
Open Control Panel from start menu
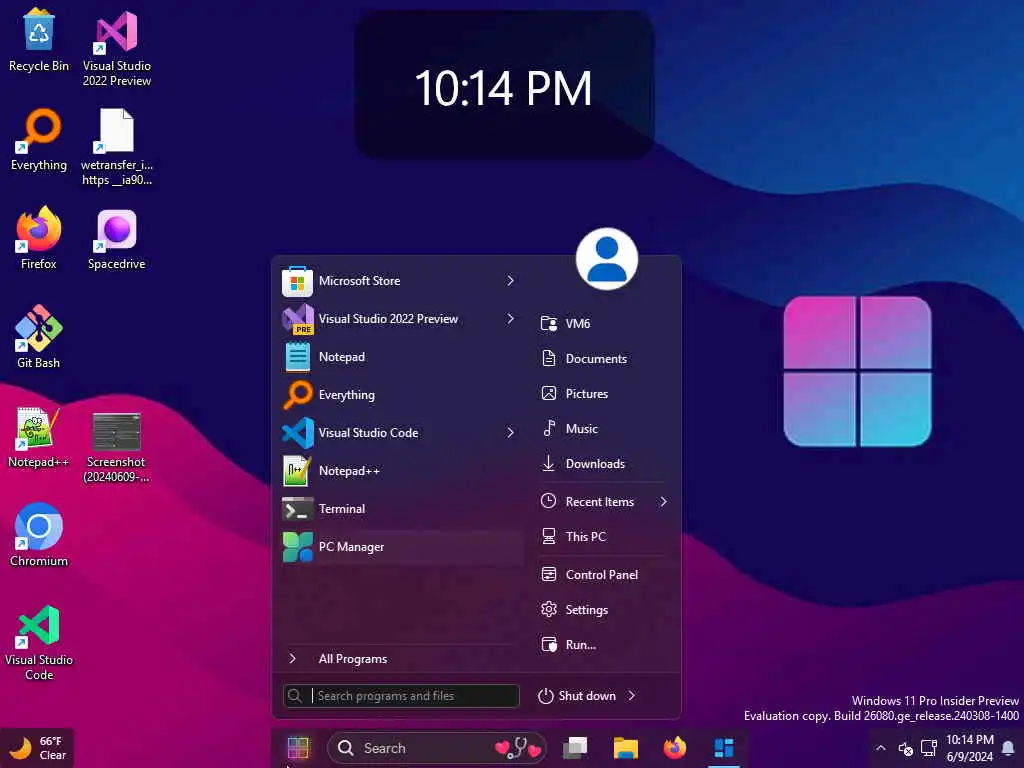(603, 575)
